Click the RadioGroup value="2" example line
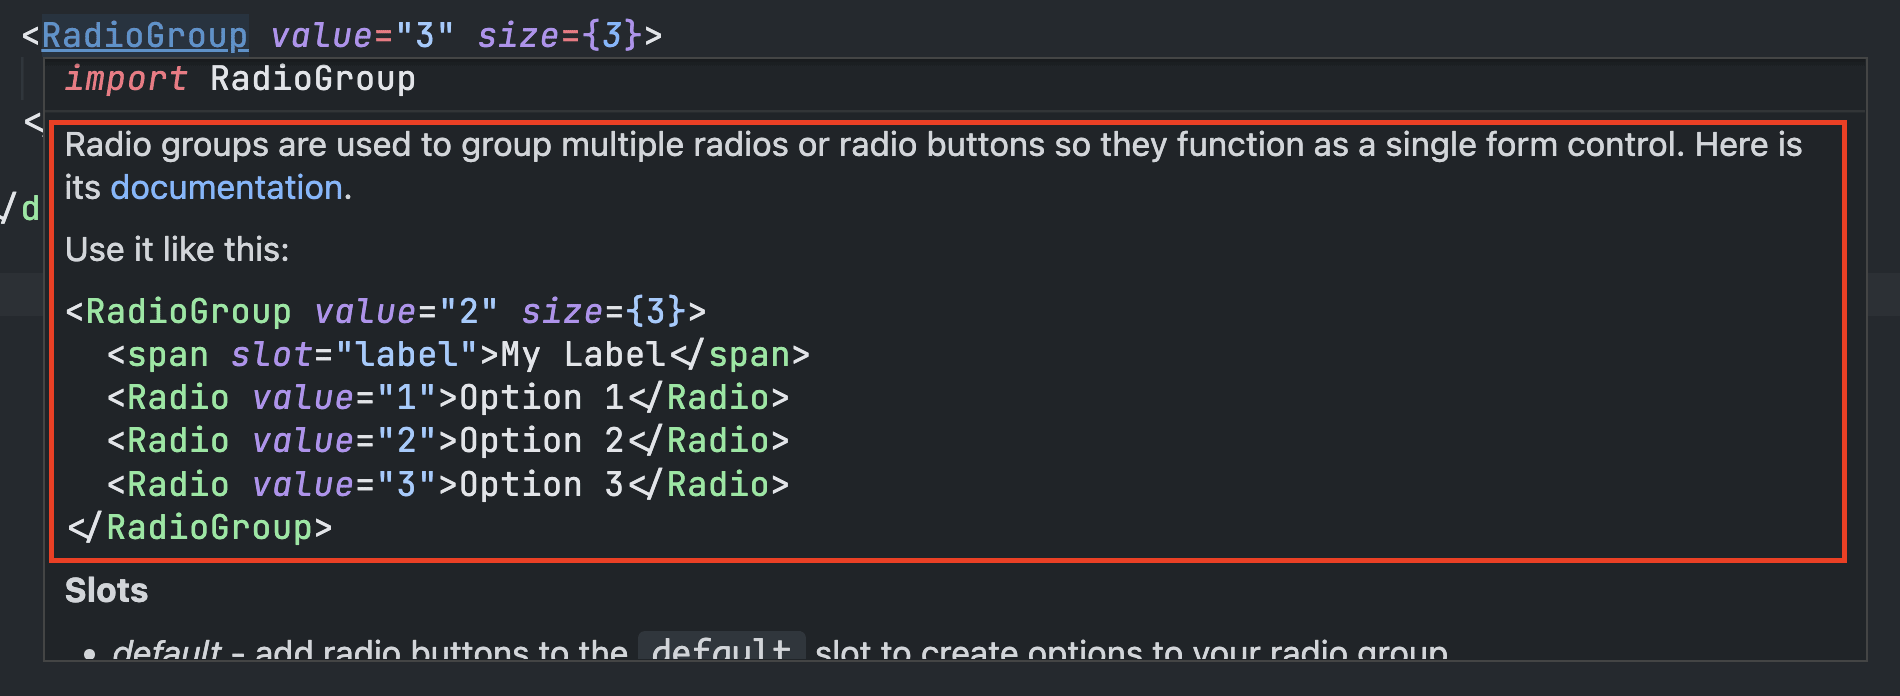Image resolution: width=1900 pixels, height=696 pixels. pos(385,311)
